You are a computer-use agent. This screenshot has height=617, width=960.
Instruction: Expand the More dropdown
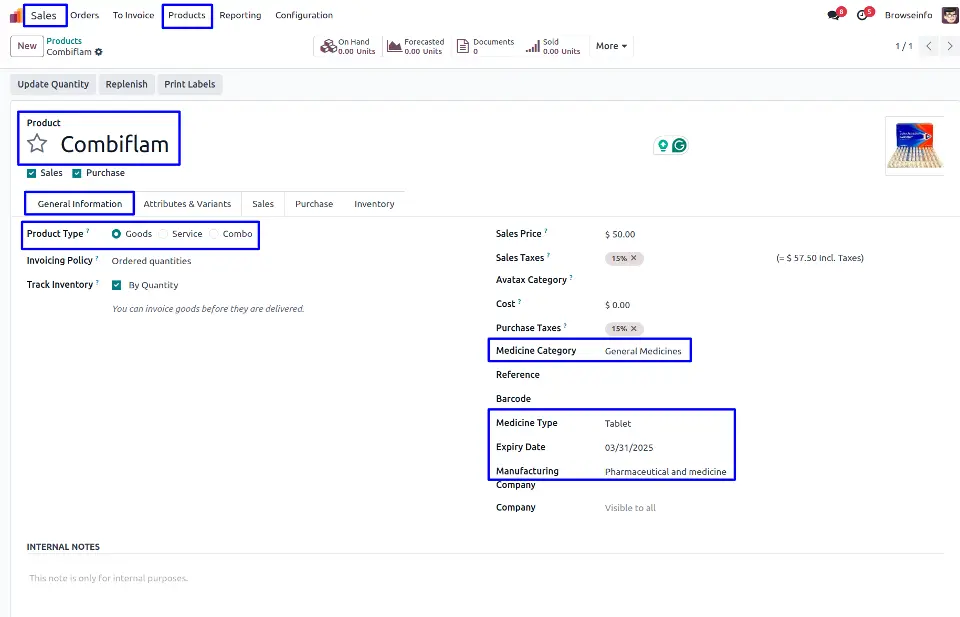click(x=611, y=46)
